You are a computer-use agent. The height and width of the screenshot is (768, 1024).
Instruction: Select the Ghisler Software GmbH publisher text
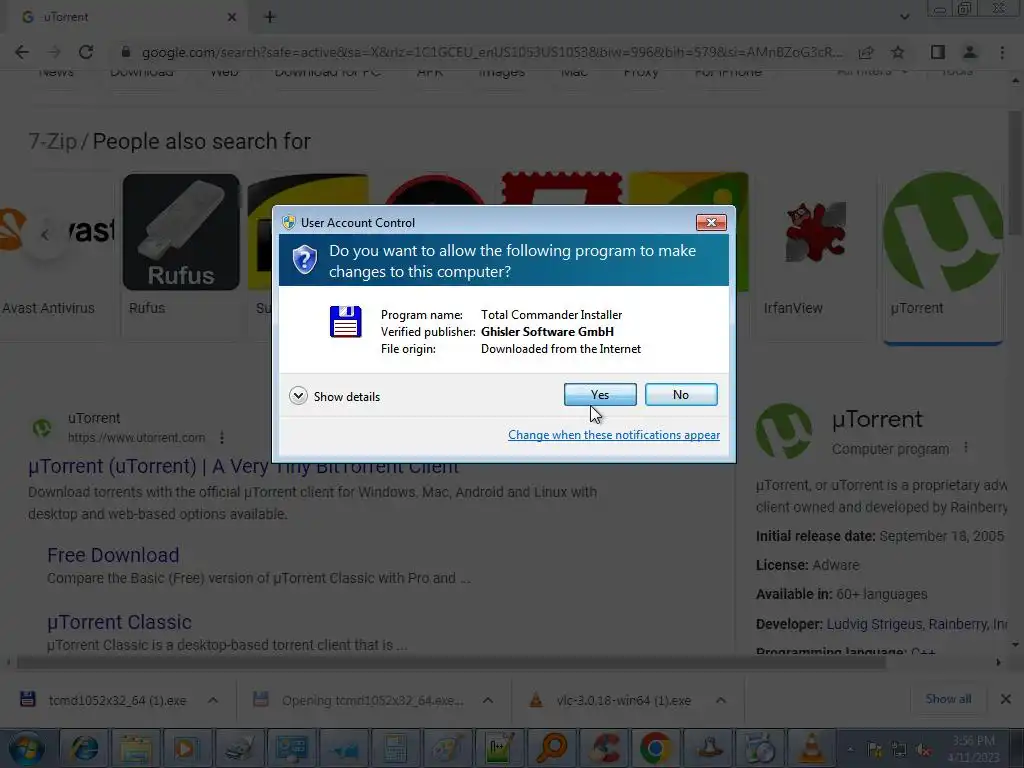click(x=547, y=332)
